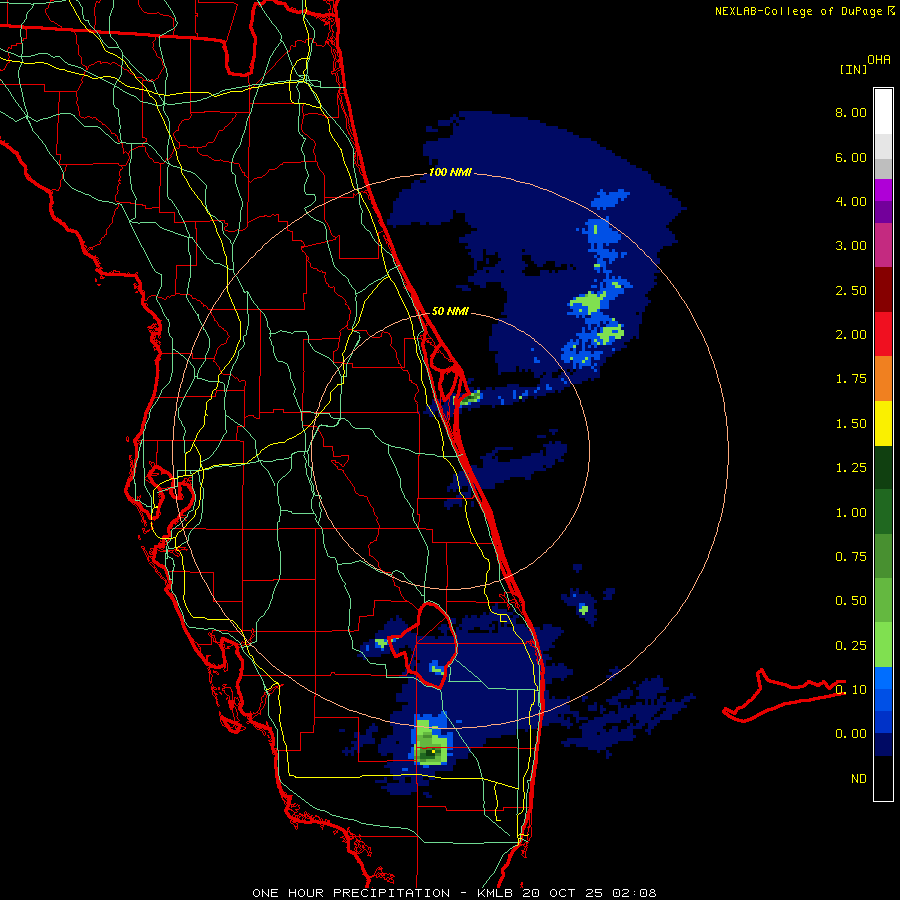Select the bright red swatch in the color scale

click(x=883, y=334)
